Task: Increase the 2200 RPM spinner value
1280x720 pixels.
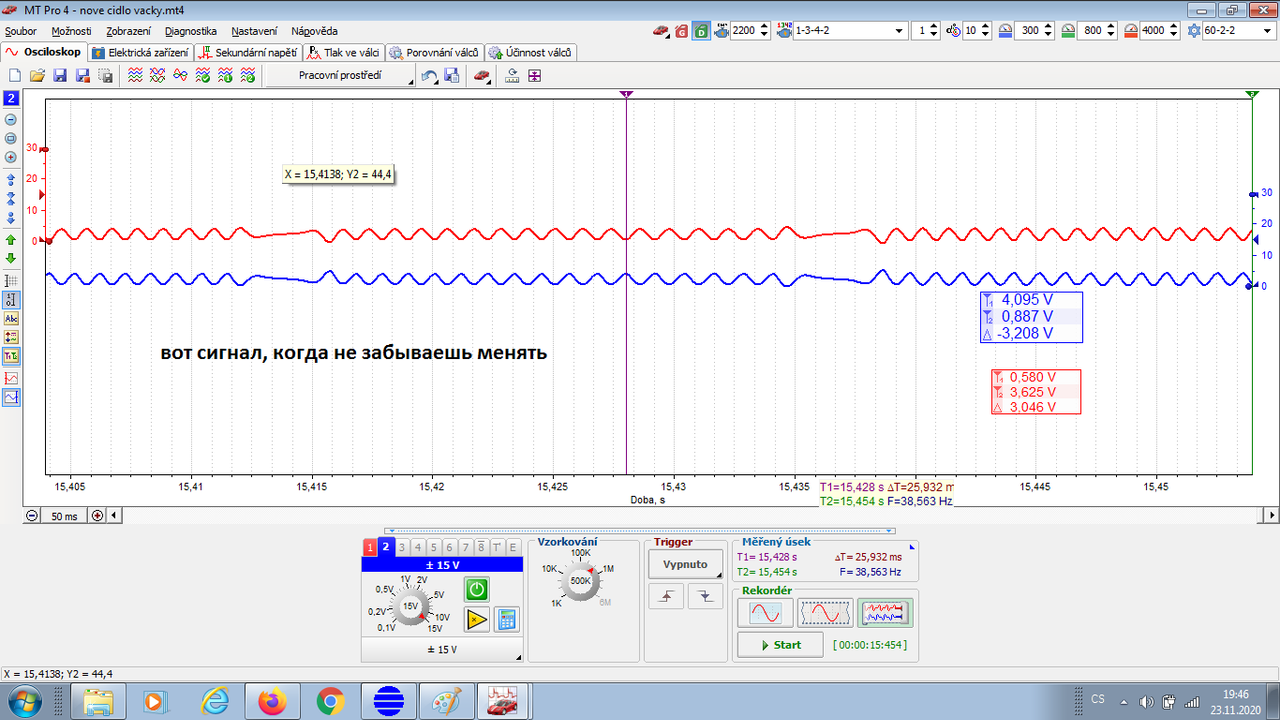Action: click(x=764, y=26)
